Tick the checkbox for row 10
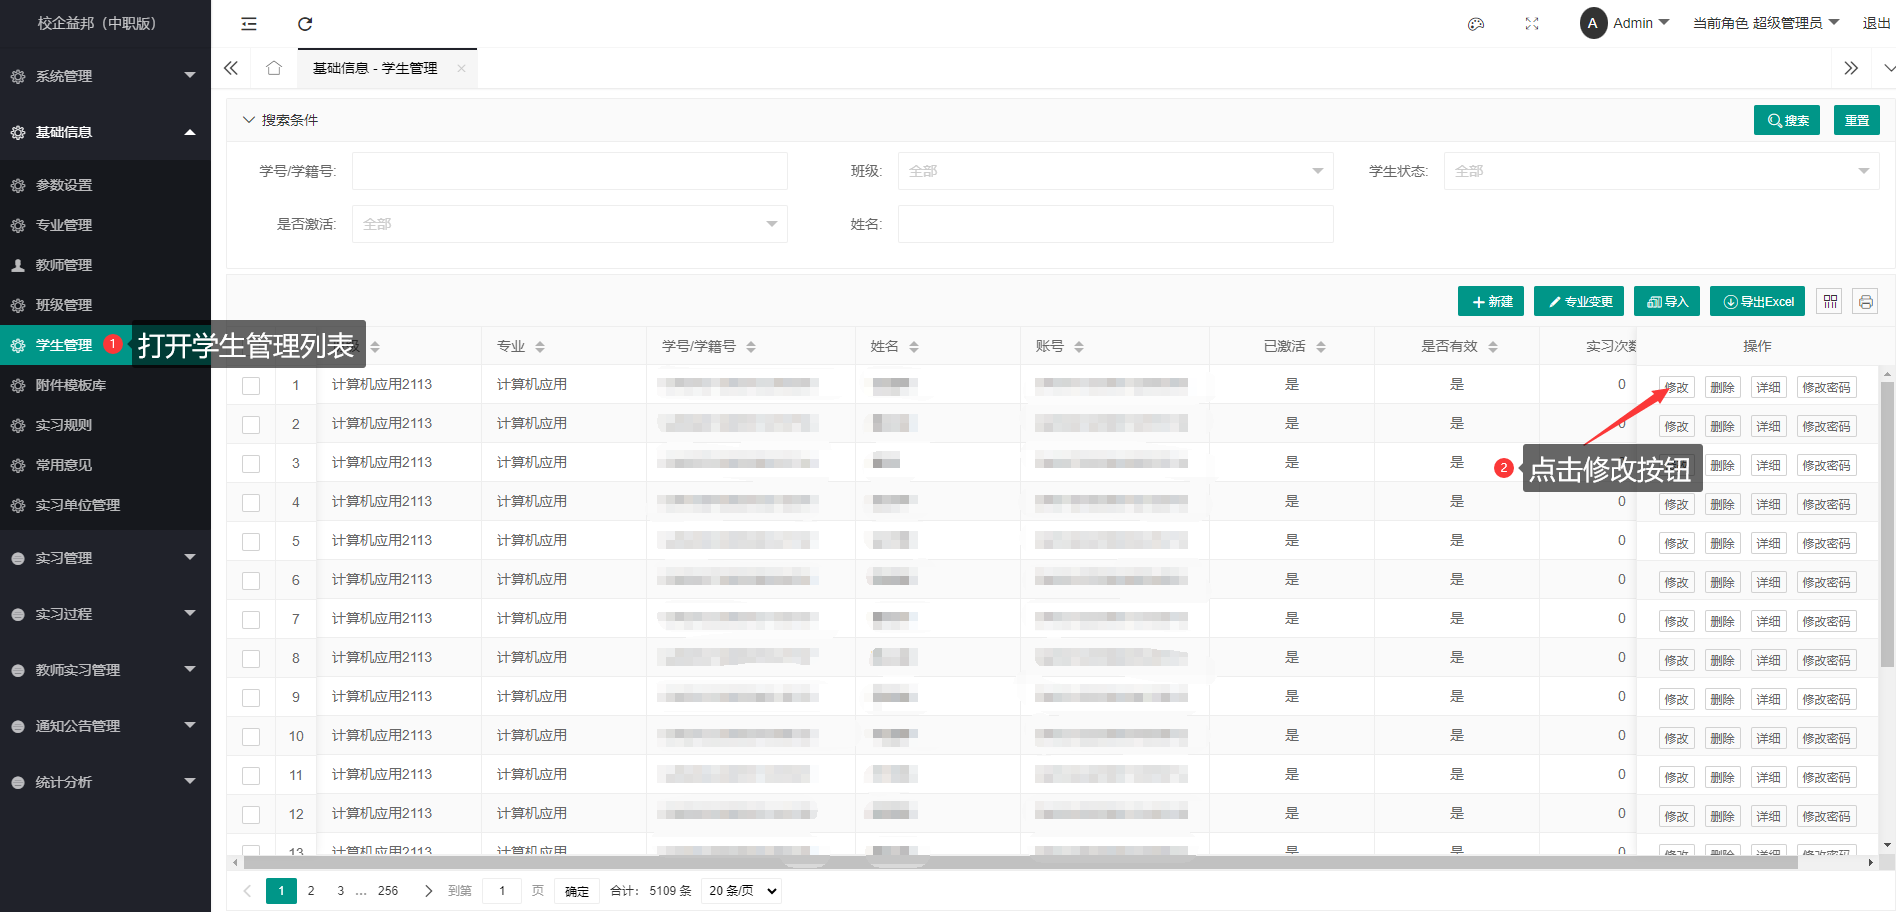 (251, 736)
